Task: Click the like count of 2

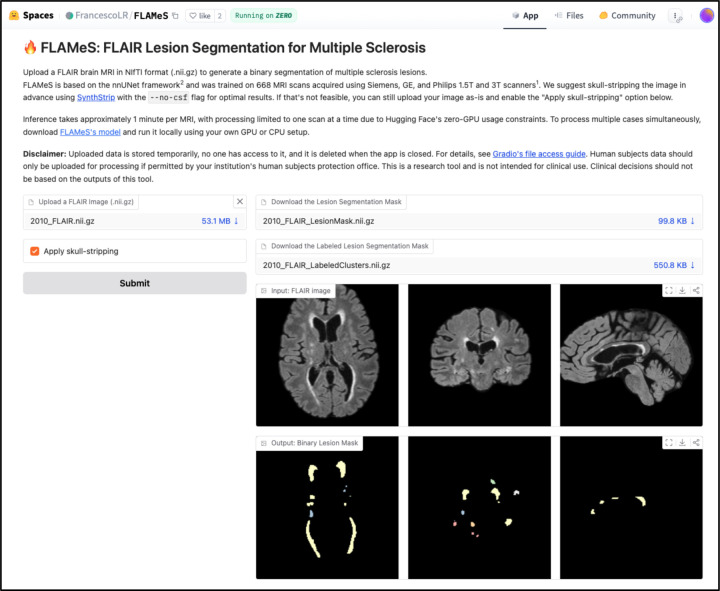Action: pos(219,16)
